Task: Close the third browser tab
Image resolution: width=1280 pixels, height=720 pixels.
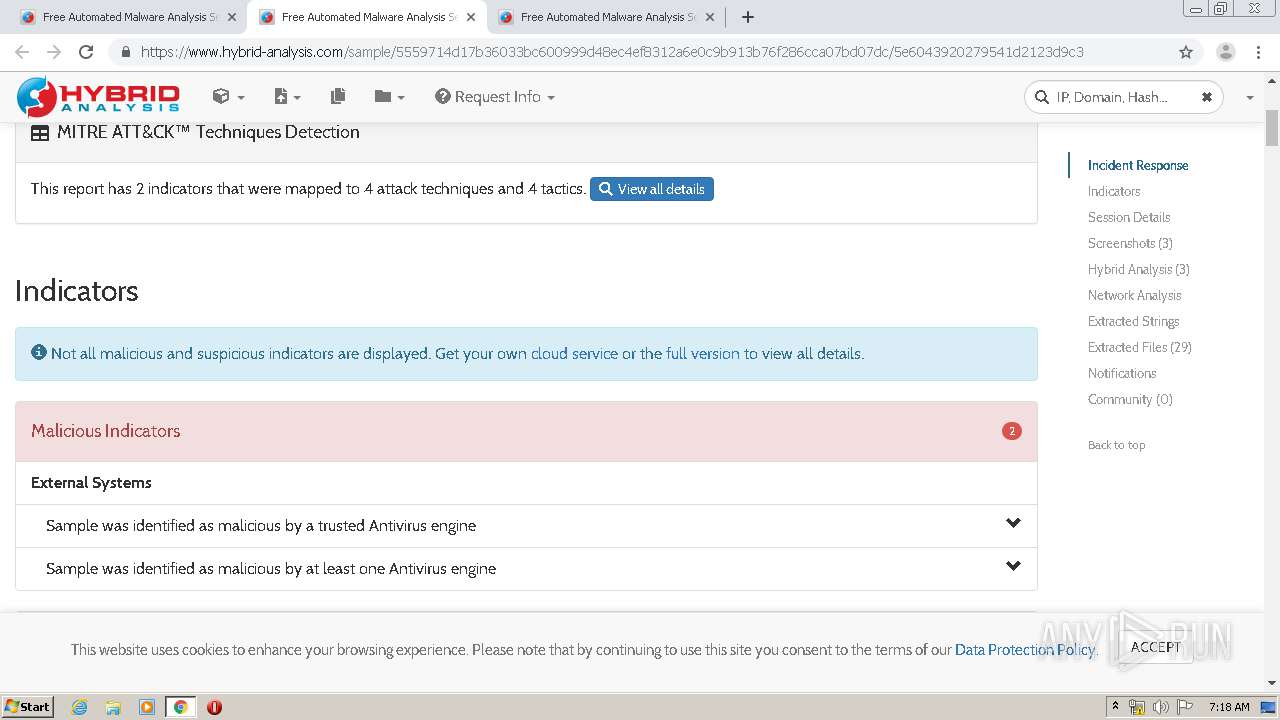Action: 709,17
